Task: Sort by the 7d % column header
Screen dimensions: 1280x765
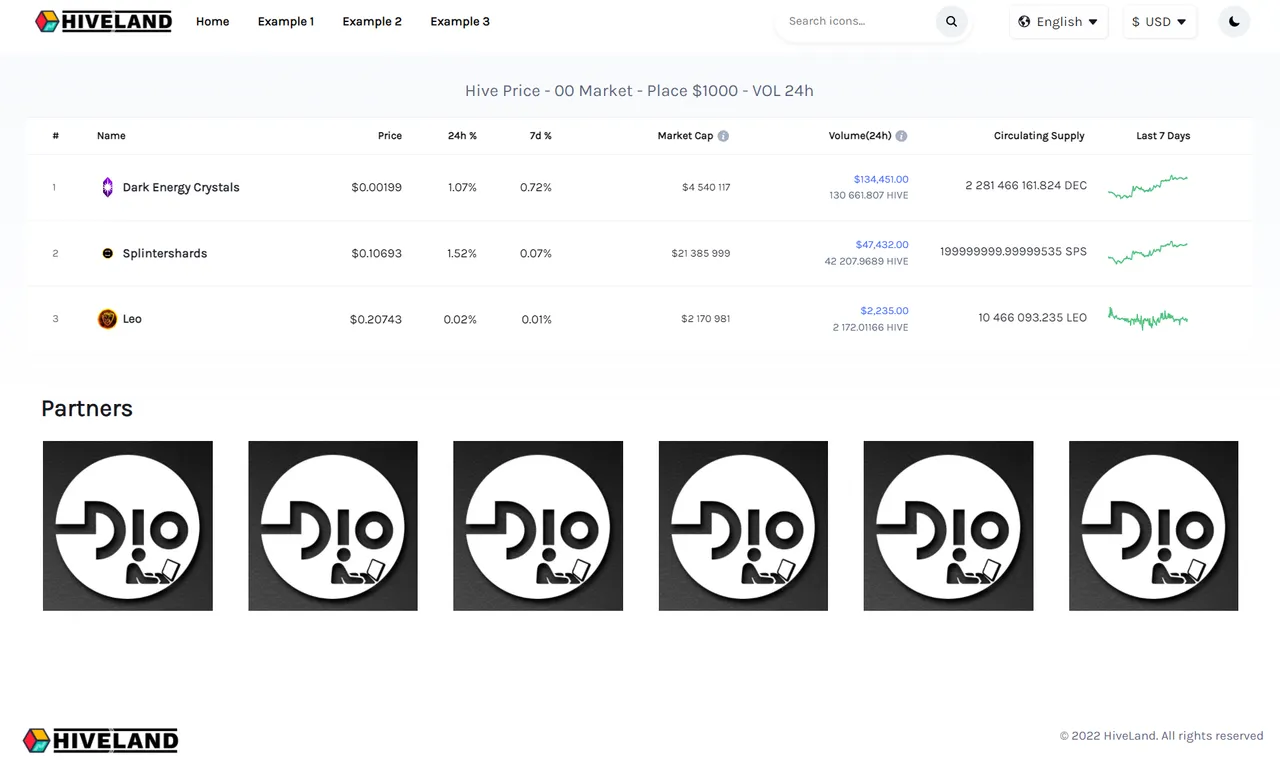Action: 541,136
